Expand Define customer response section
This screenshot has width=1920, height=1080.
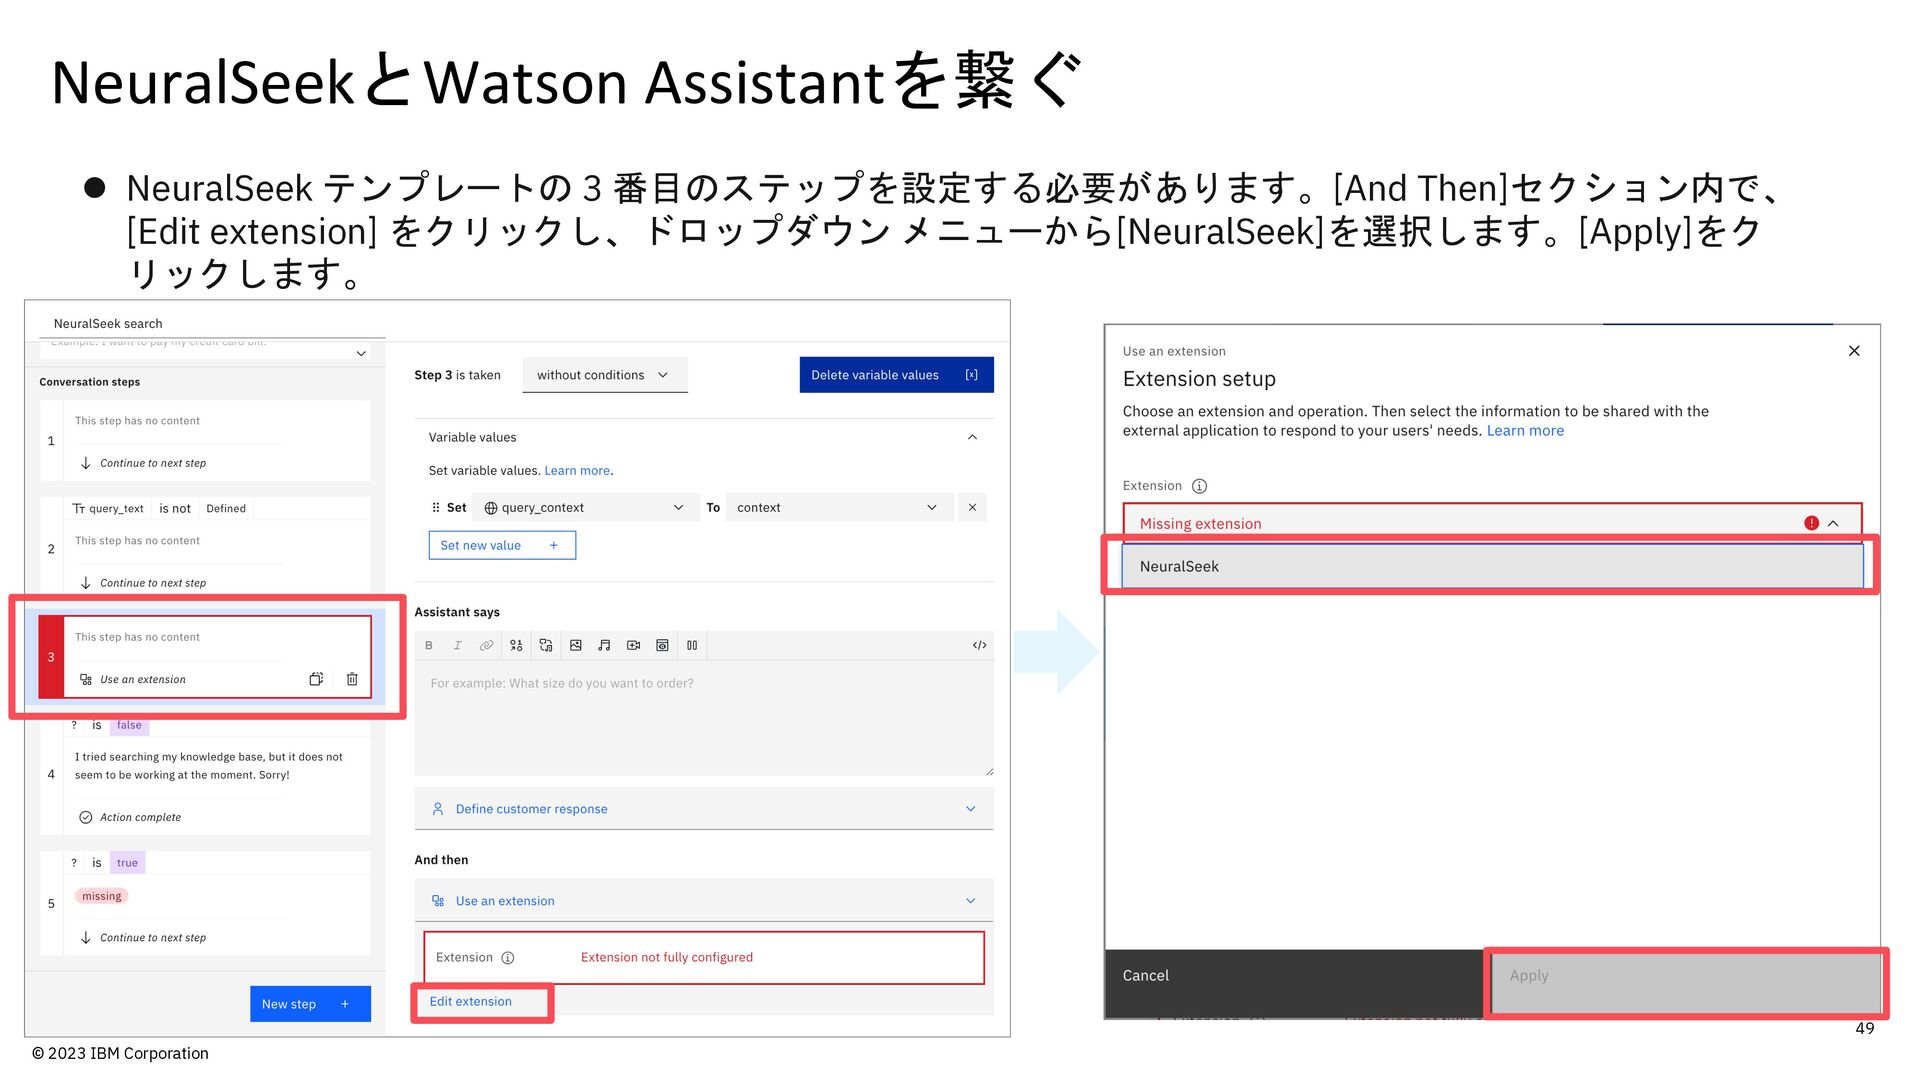pyautogui.click(x=704, y=809)
